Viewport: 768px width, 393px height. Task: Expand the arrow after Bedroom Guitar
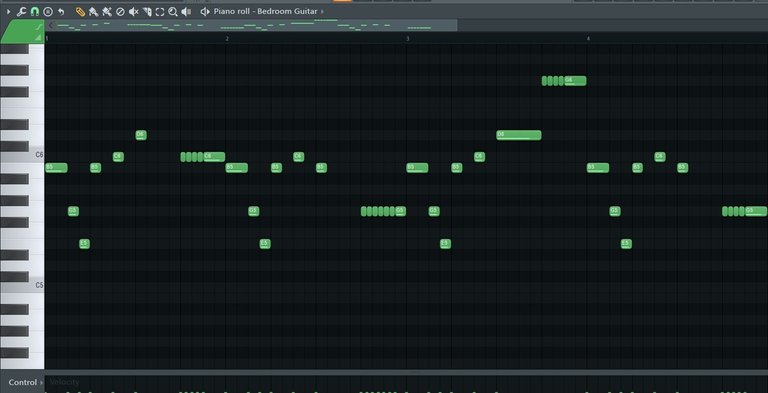pos(322,11)
